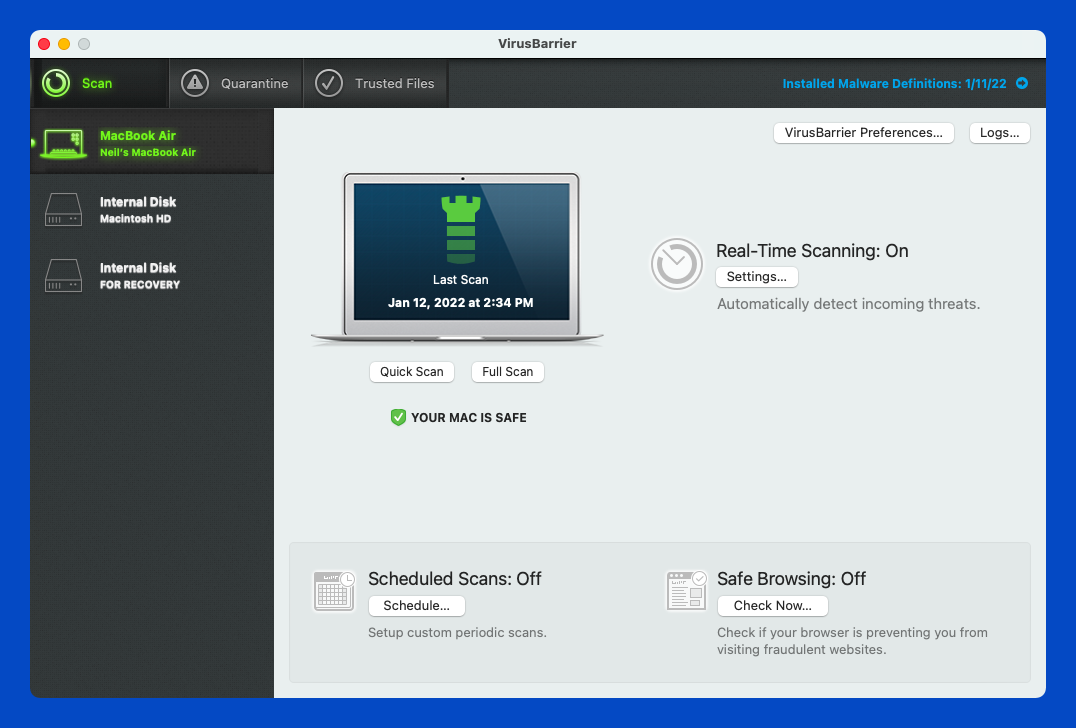Screen dimensions: 1076x728
Task: Click the FOR RECOVERY disk icon
Action: tap(64, 275)
